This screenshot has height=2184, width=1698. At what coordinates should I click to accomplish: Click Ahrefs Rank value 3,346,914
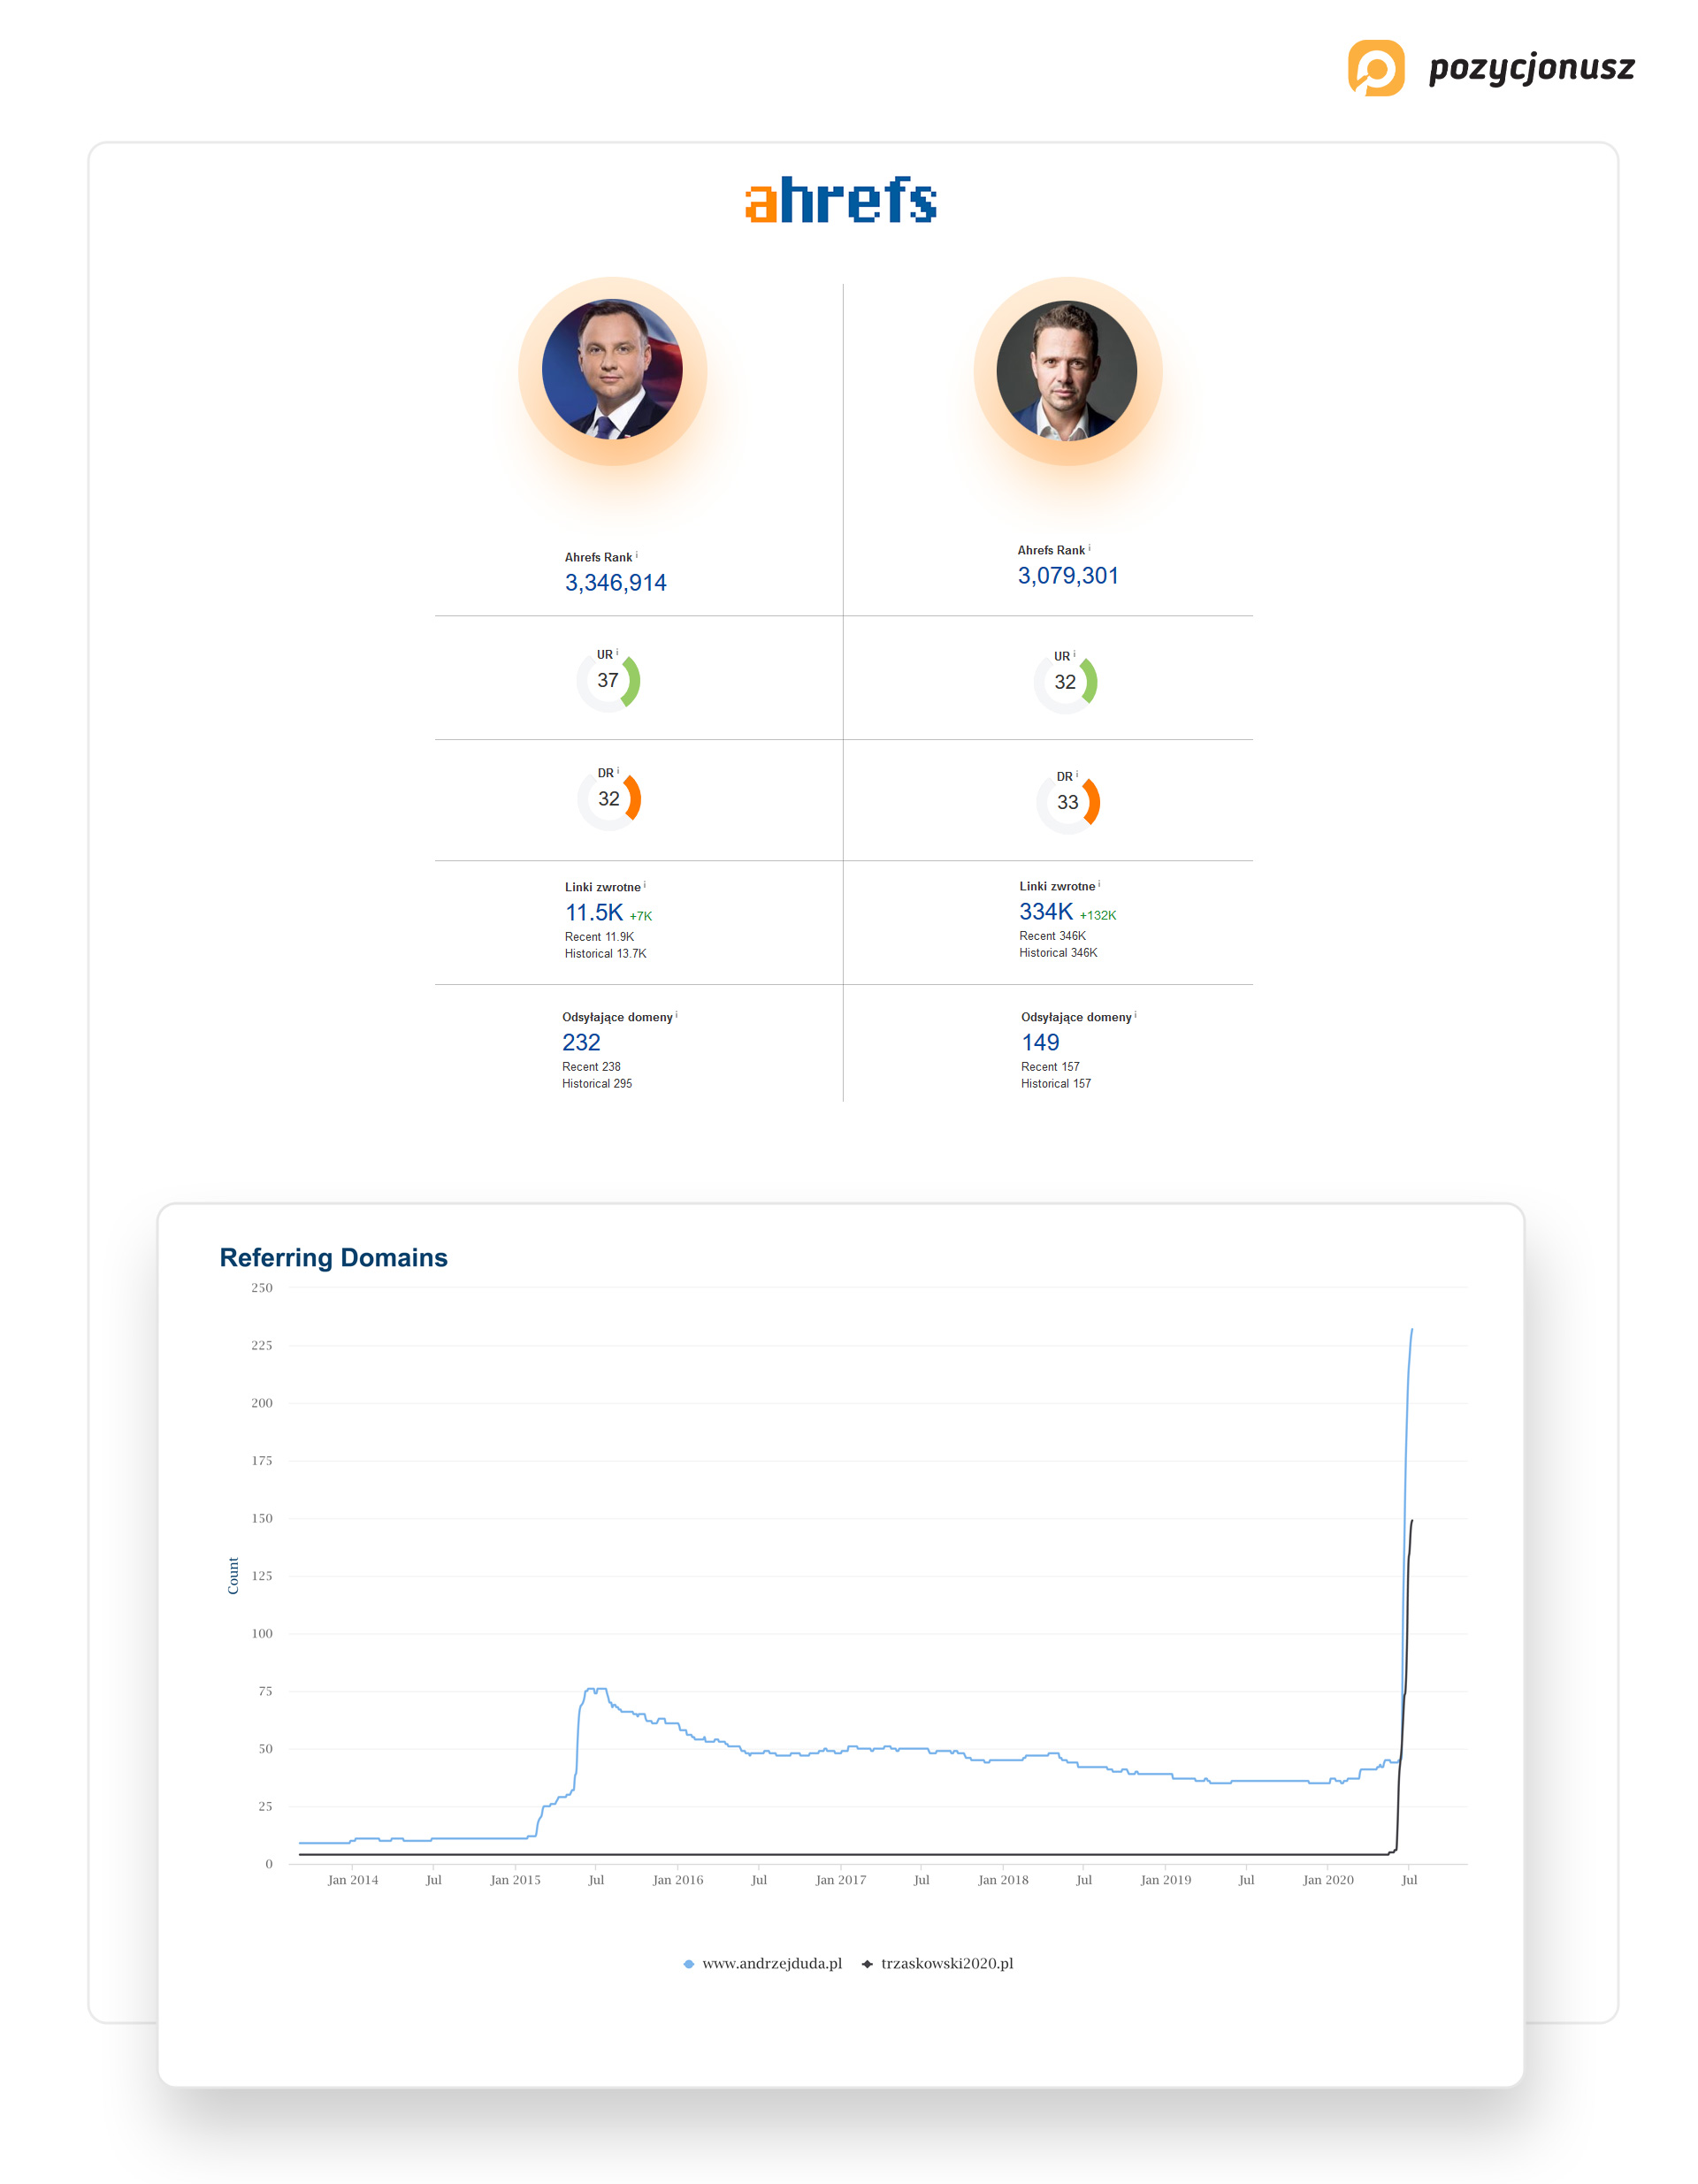point(615,583)
